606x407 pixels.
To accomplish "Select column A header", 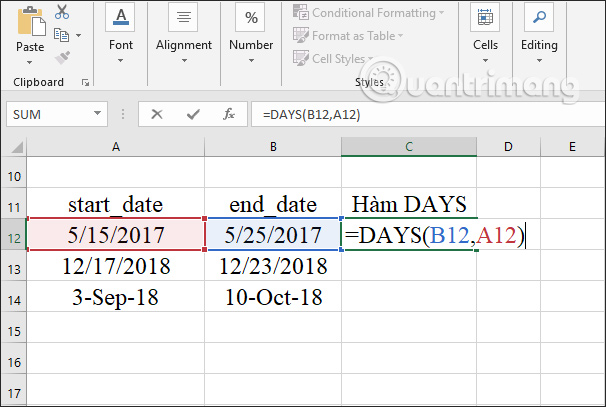I will pos(116,147).
